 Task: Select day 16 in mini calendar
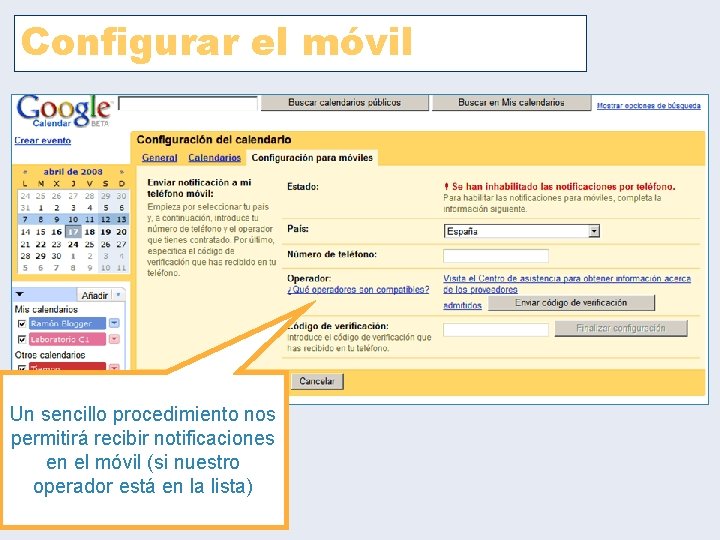(56, 232)
